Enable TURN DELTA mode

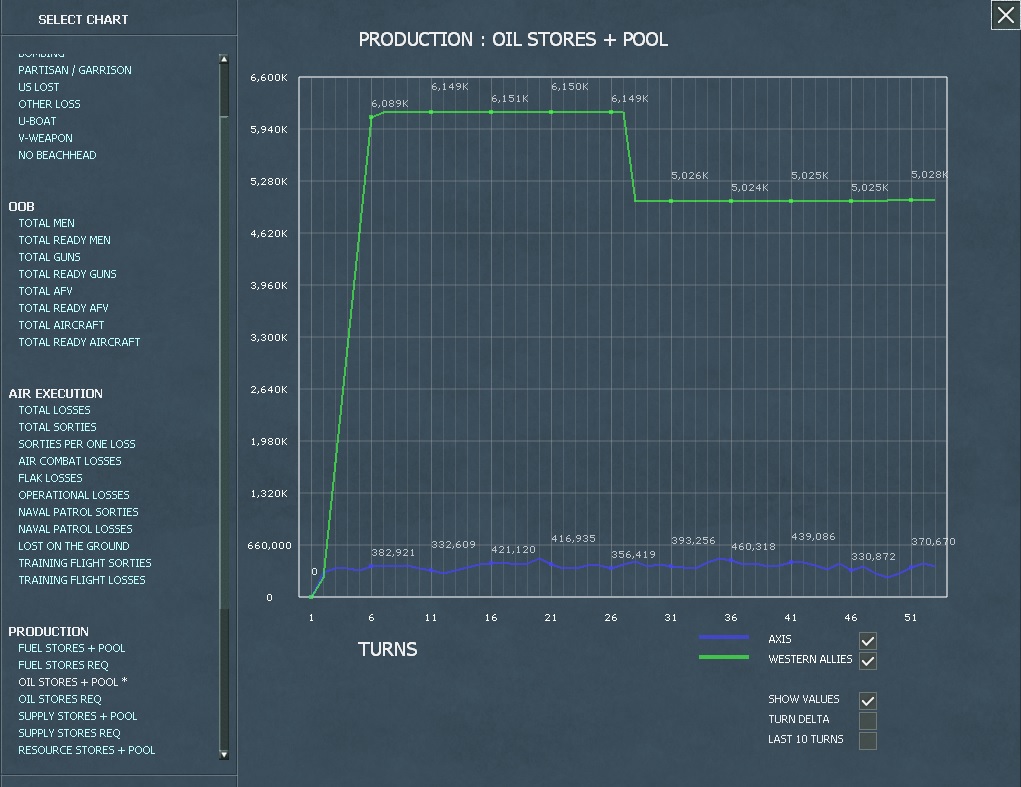tap(867, 720)
